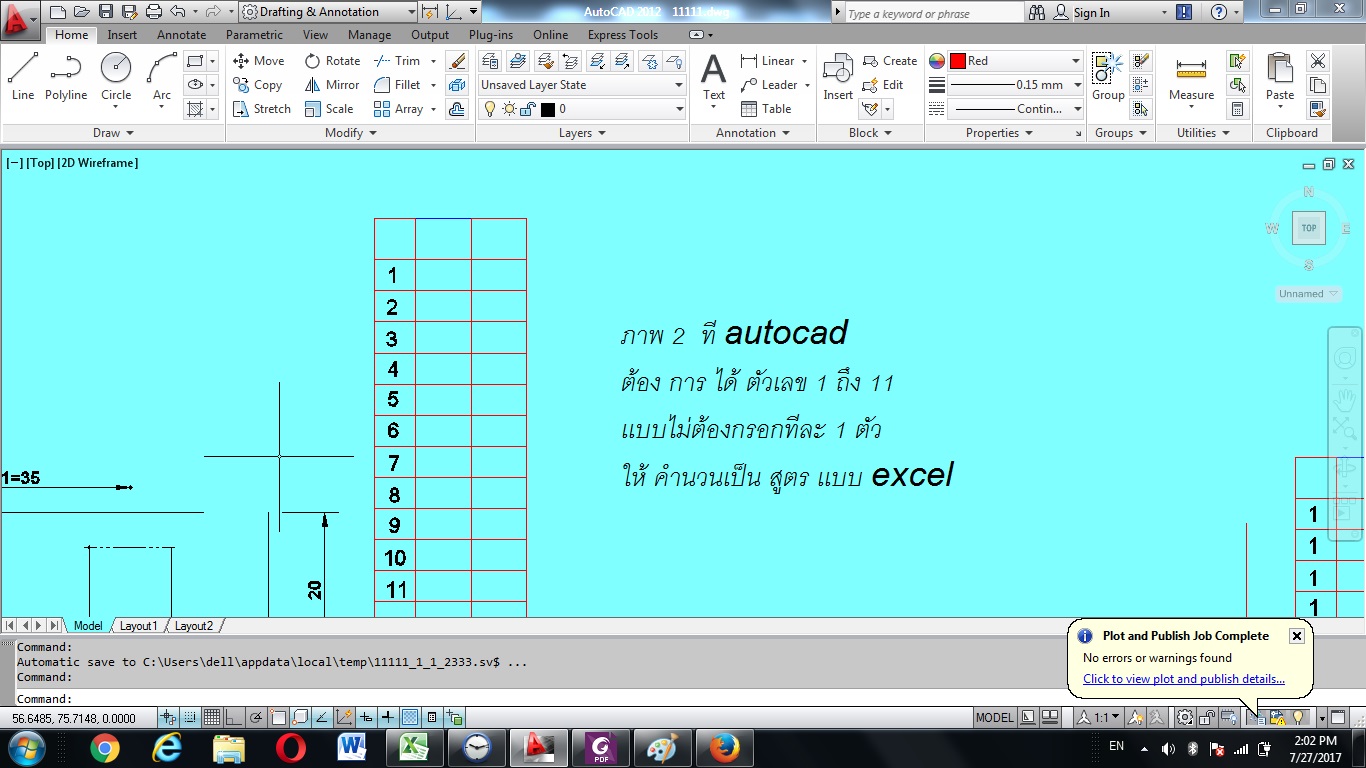1366x768 pixels.
Task: Click the Create block button
Action: coord(889,61)
